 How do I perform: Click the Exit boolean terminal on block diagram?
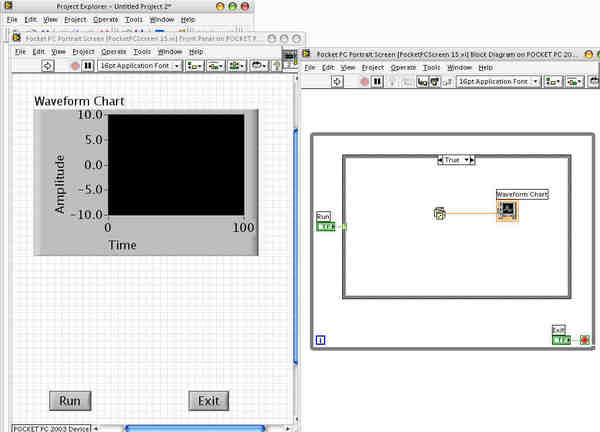pyautogui.click(x=561, y=340)
